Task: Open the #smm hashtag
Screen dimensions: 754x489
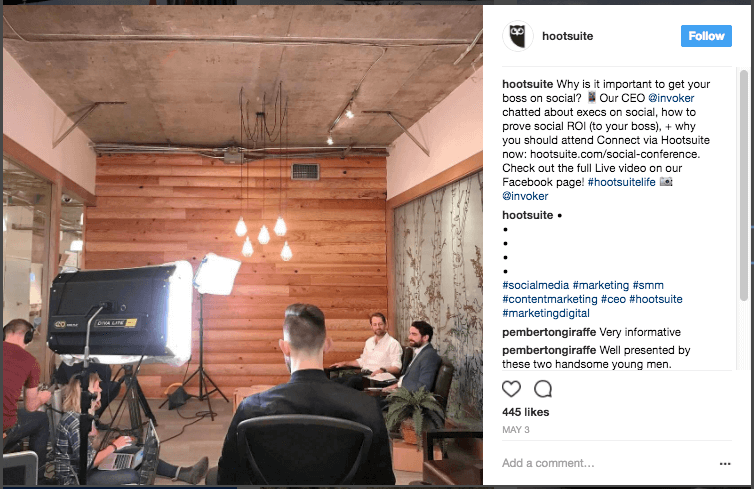Action: [648, 285]
